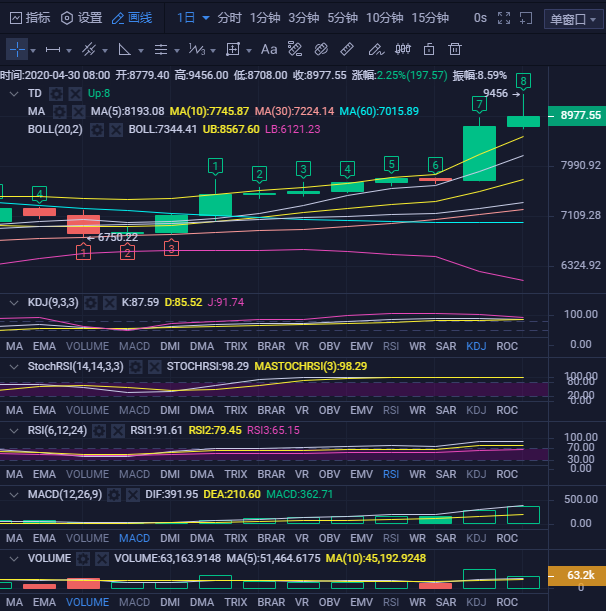Select the horizontal levels line tool
Image resolution: width=606 pixels, height=611 pixels.
coord(161,49)
